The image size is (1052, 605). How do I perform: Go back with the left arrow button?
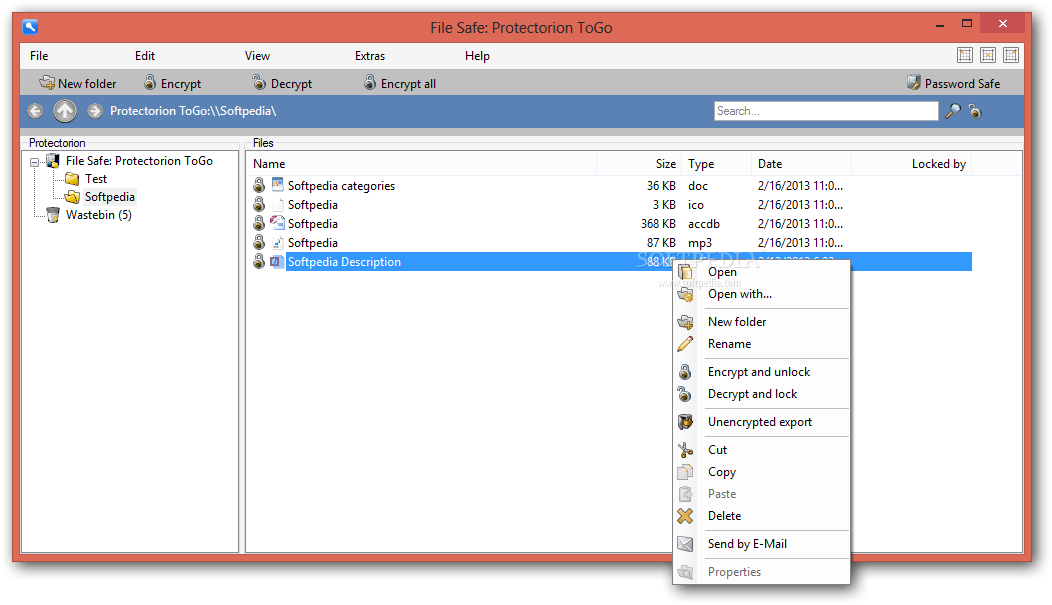(36, 111)
